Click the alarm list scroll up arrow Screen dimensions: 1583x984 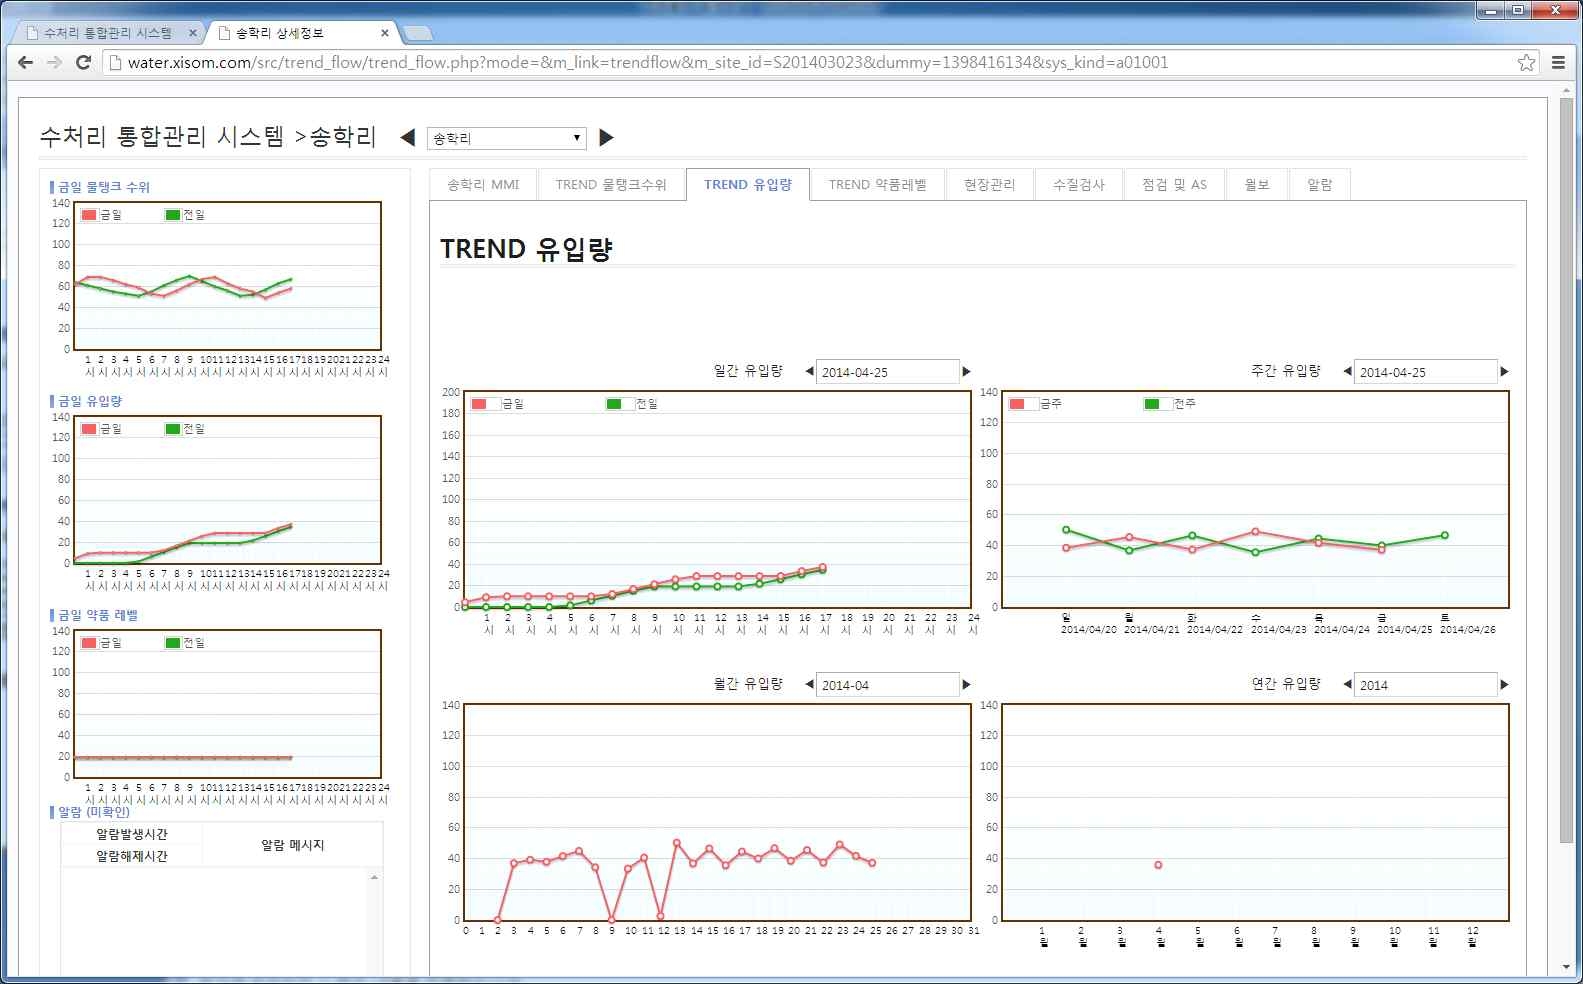click(374, 877)
